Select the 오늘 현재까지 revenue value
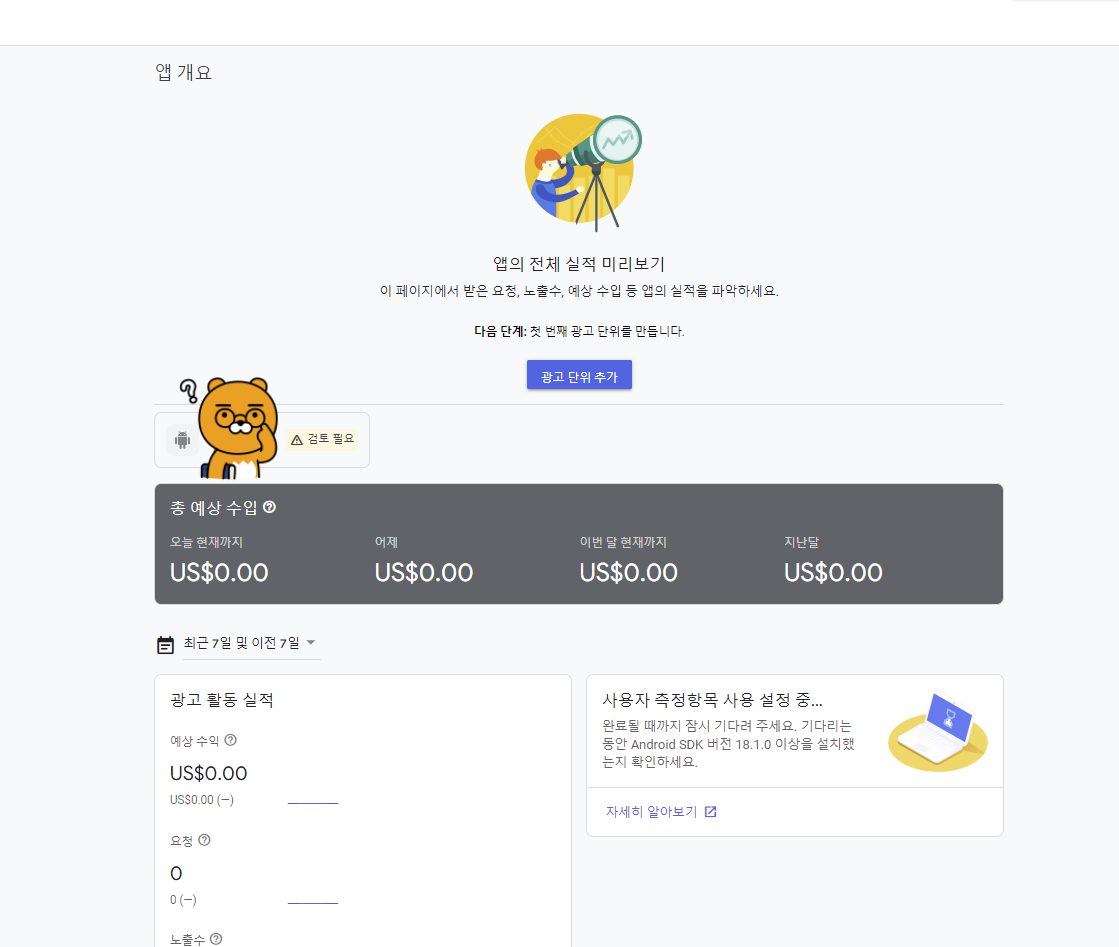 click(219, 572)
